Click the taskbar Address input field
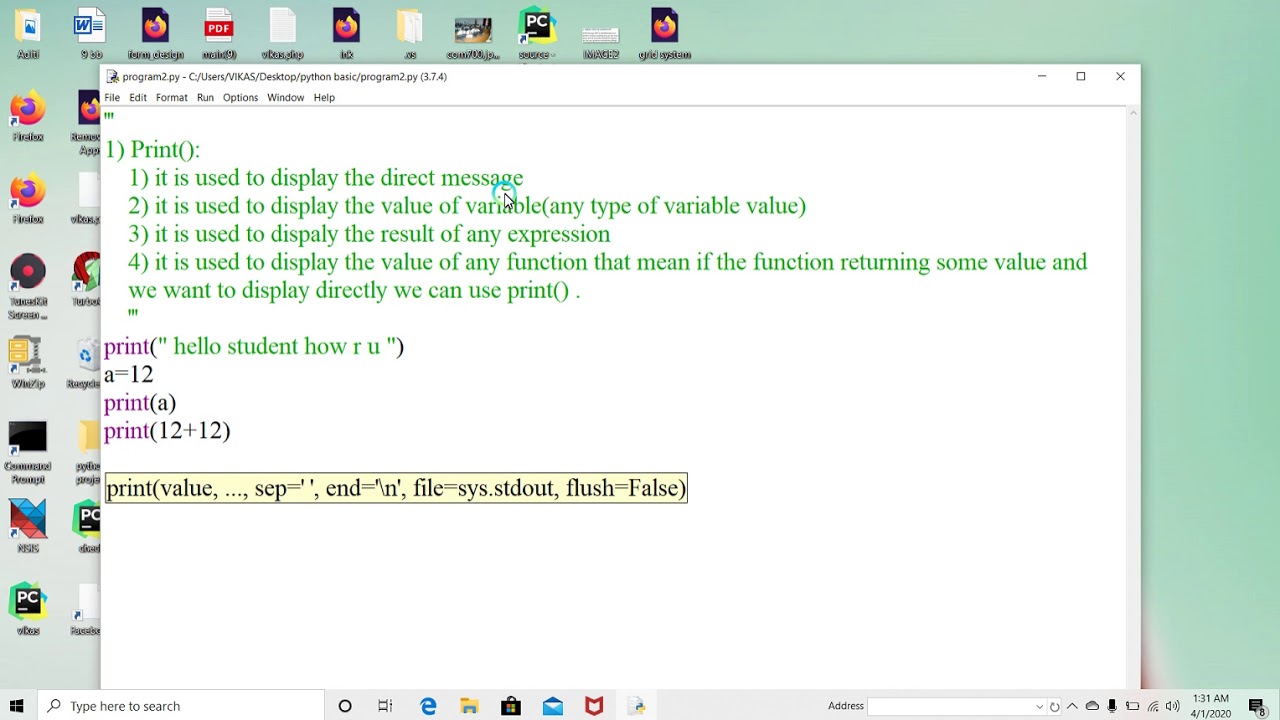The height and width of the screenshot is (720, 1280). [950, 706]
